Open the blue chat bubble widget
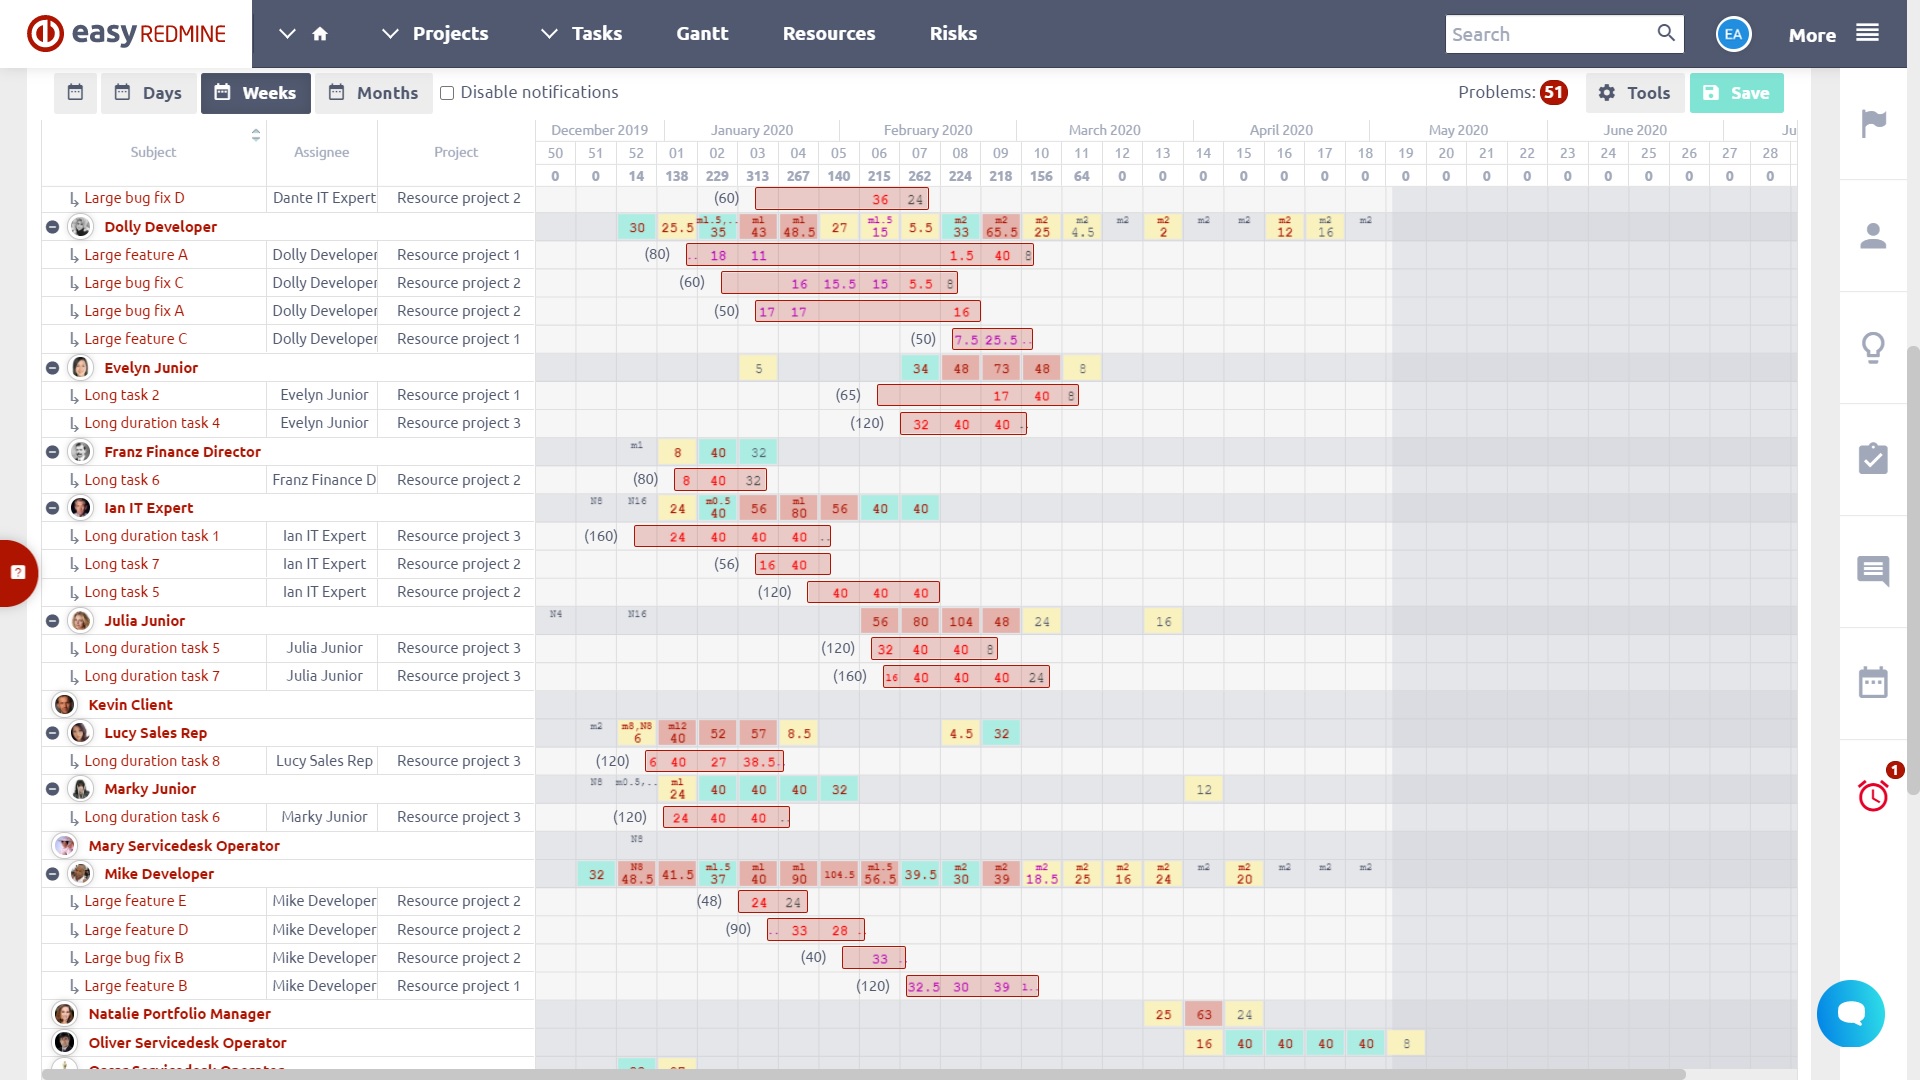This screenshot has width=1920, height=1080. point(1850,1013)
